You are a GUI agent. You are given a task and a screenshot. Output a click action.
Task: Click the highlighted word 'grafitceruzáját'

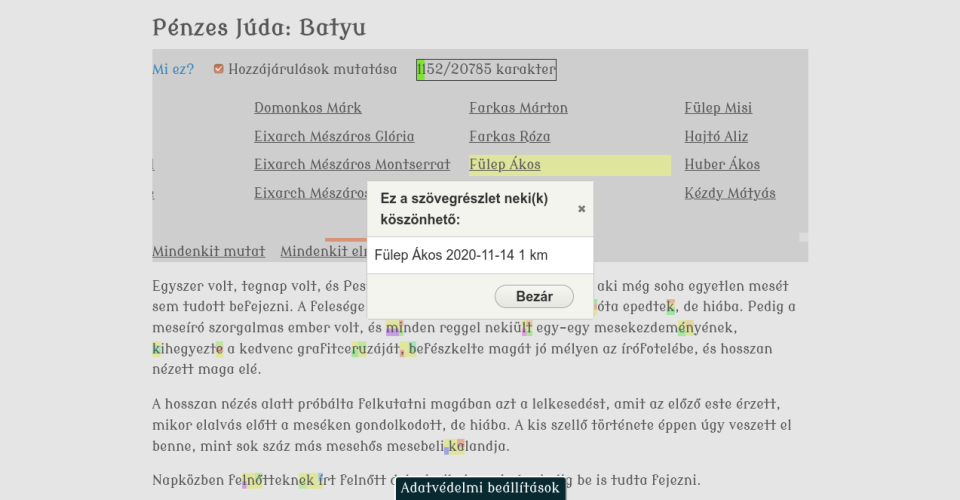point(348,349)
